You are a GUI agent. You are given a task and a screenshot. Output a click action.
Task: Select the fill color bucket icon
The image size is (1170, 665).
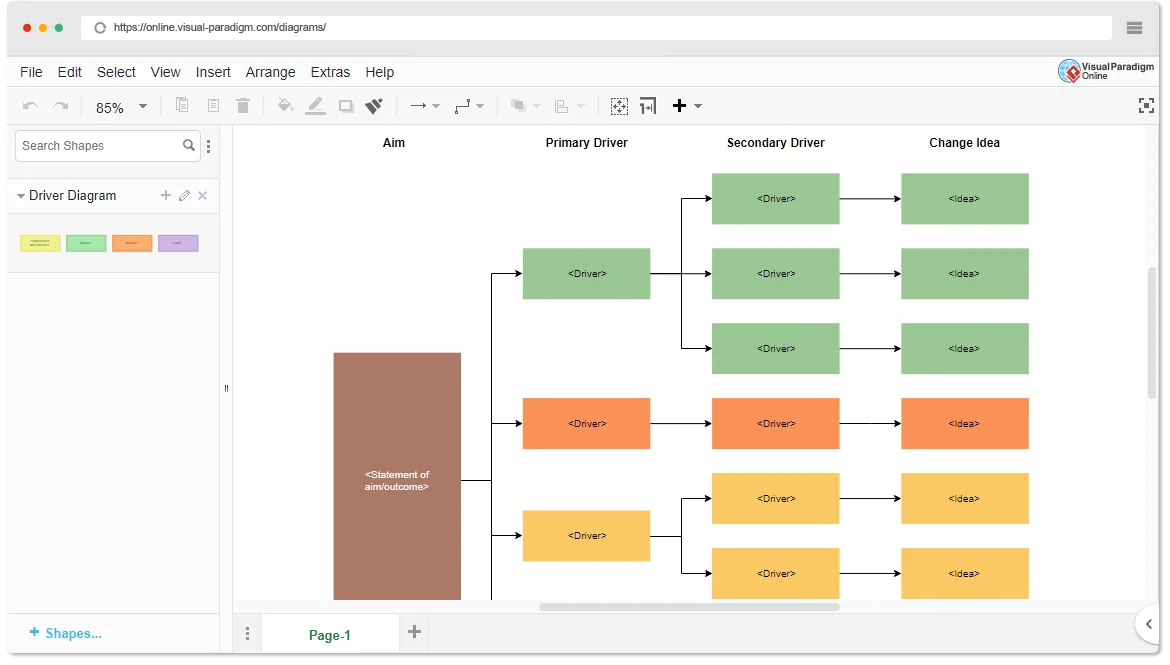coord(285,105)
